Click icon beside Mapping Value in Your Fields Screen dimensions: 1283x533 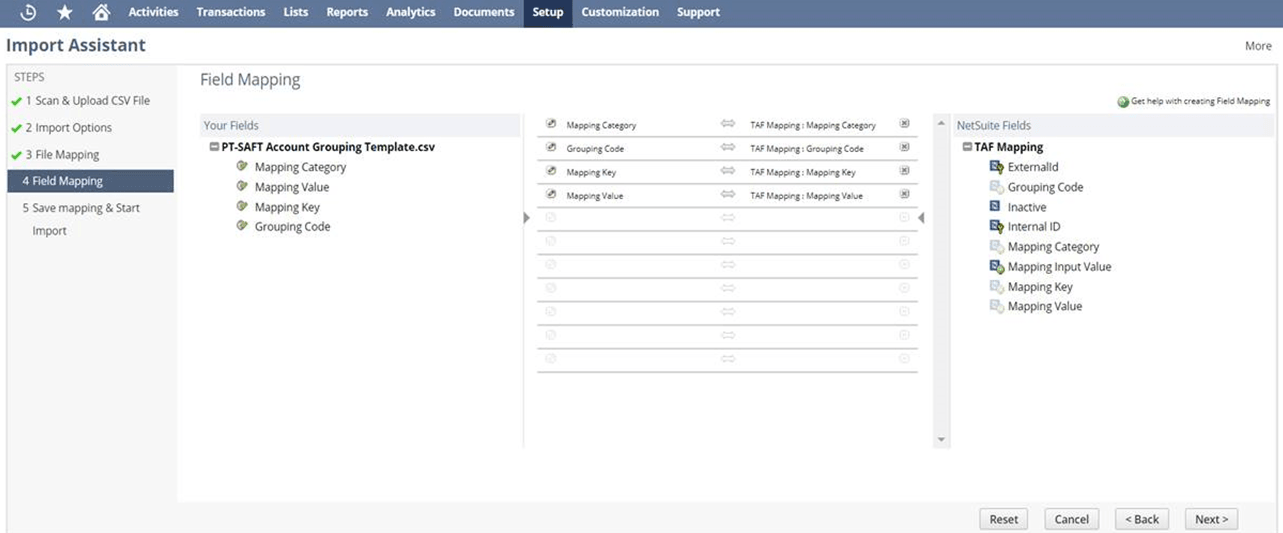(243, 186)
